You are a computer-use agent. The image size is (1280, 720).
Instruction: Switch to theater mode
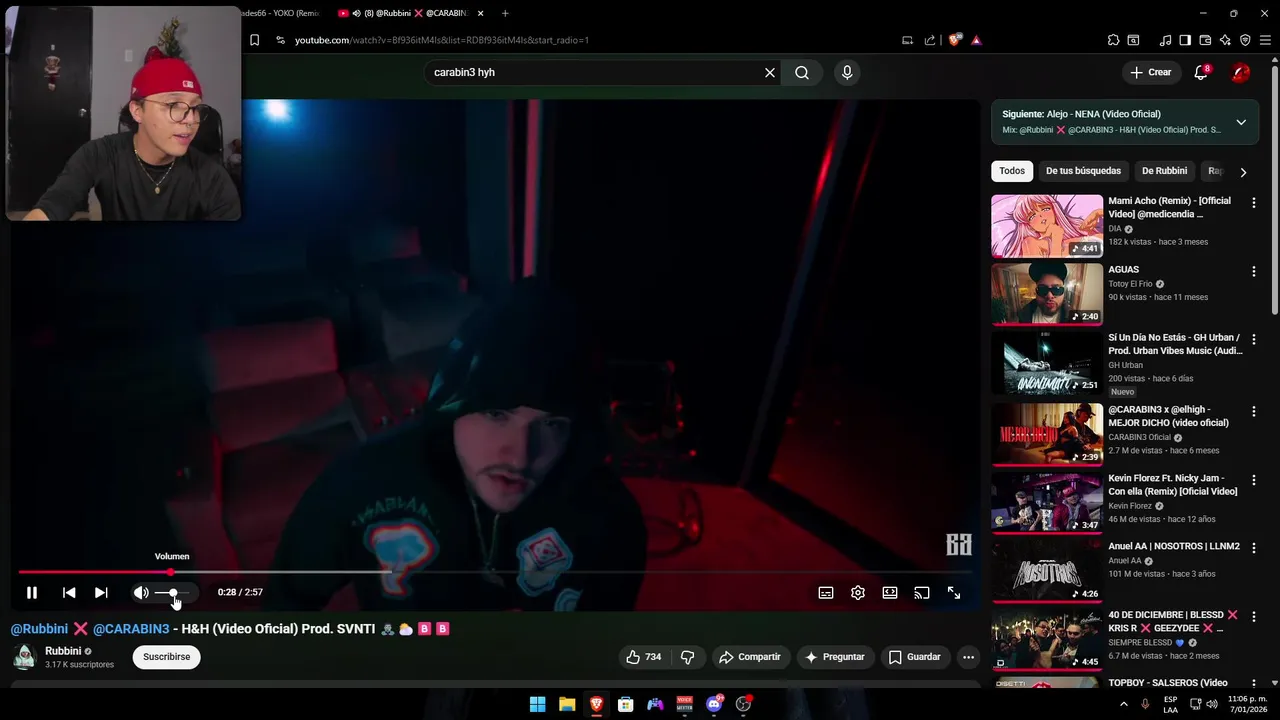890,593
